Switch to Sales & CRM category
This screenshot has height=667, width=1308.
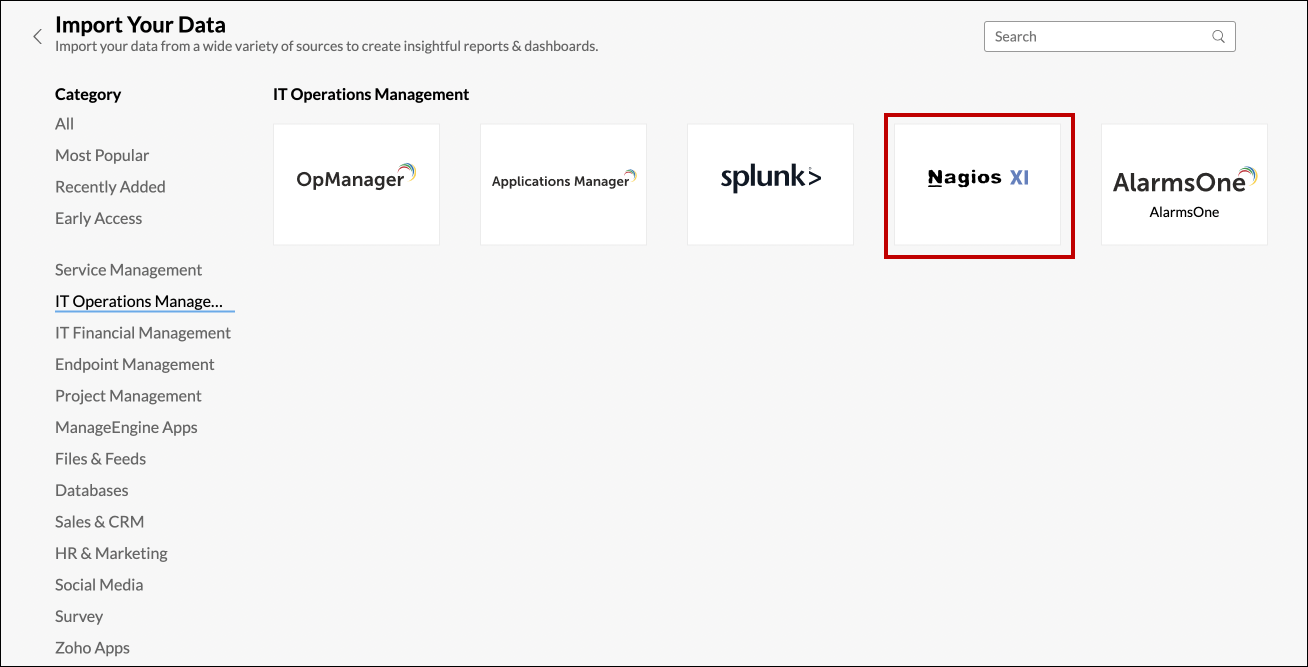click(x=99, y=522)
